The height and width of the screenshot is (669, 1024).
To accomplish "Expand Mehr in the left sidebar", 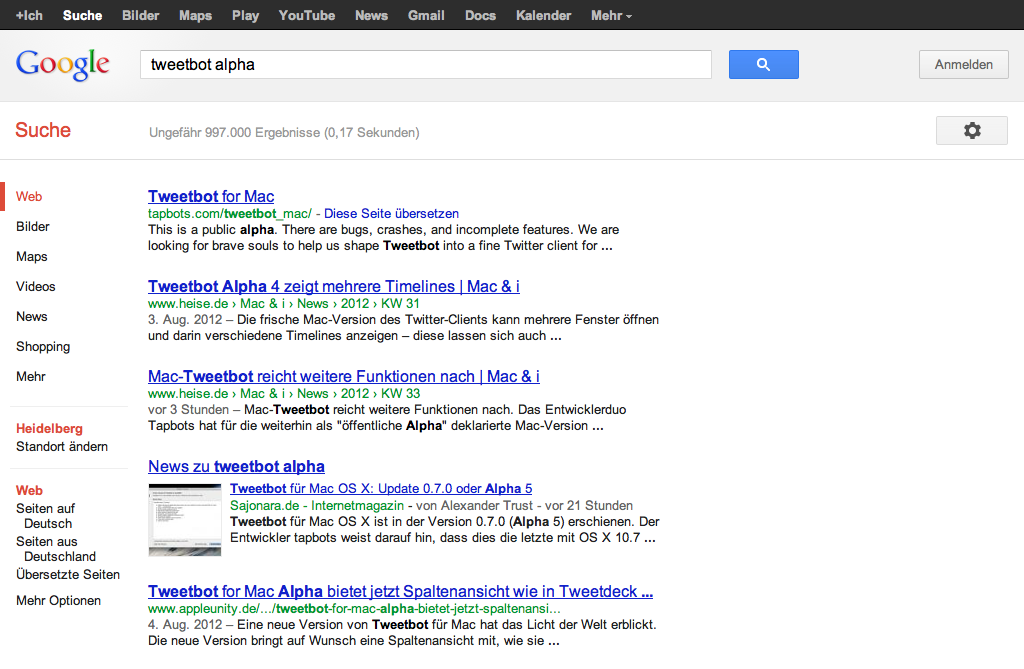I will pos(31,377).
